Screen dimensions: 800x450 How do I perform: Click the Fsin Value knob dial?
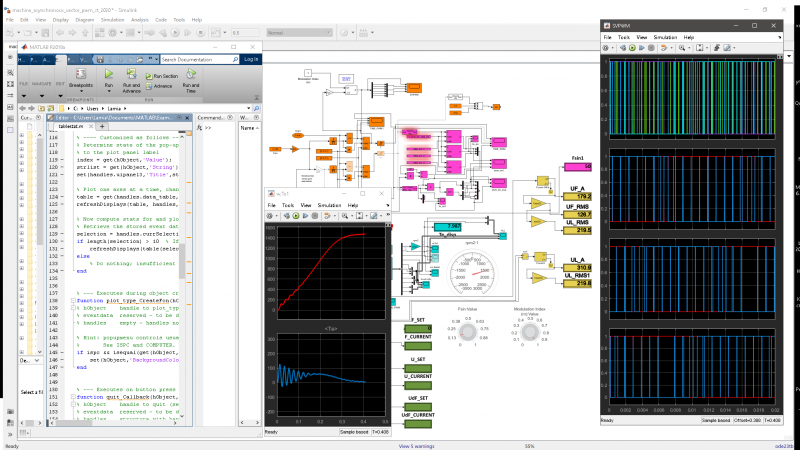(x=467, y=332)
